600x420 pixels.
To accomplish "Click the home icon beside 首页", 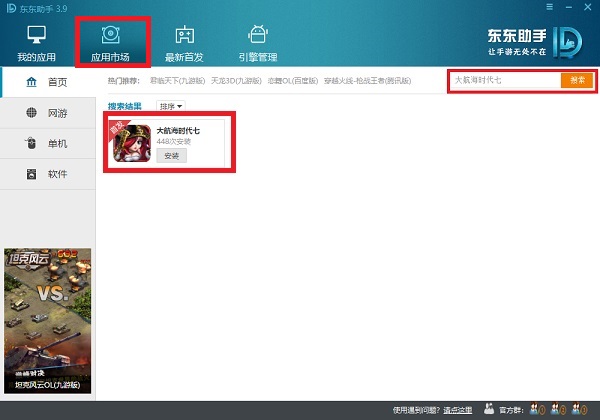I will coord(31,81).
